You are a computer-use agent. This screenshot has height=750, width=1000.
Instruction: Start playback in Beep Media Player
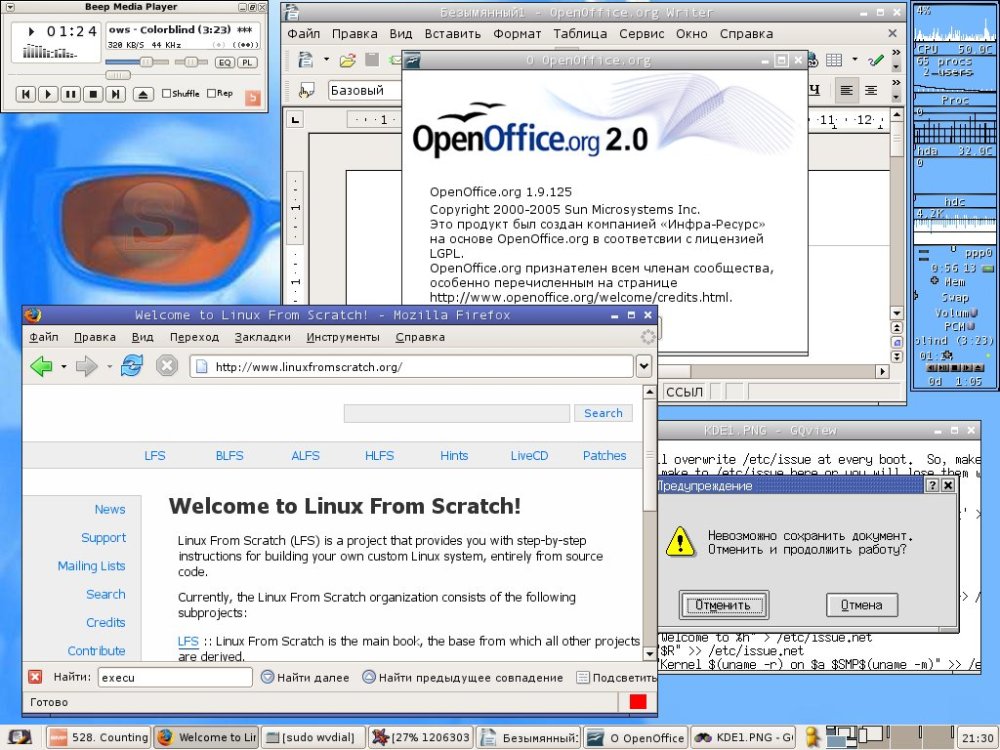point(48,94)
